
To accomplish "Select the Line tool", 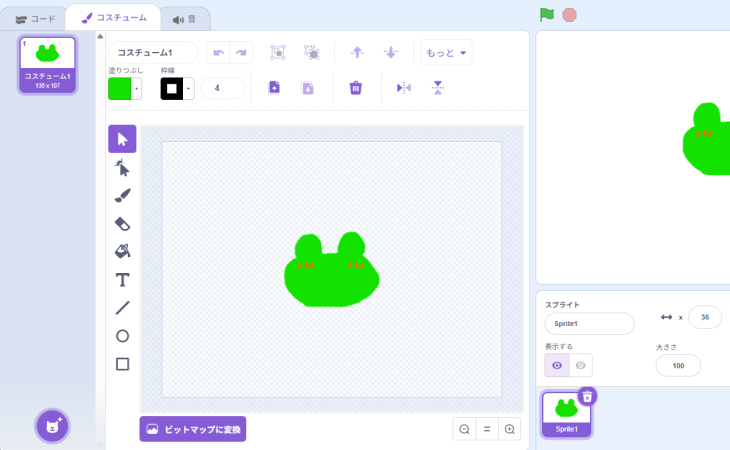I will (122, 308).
